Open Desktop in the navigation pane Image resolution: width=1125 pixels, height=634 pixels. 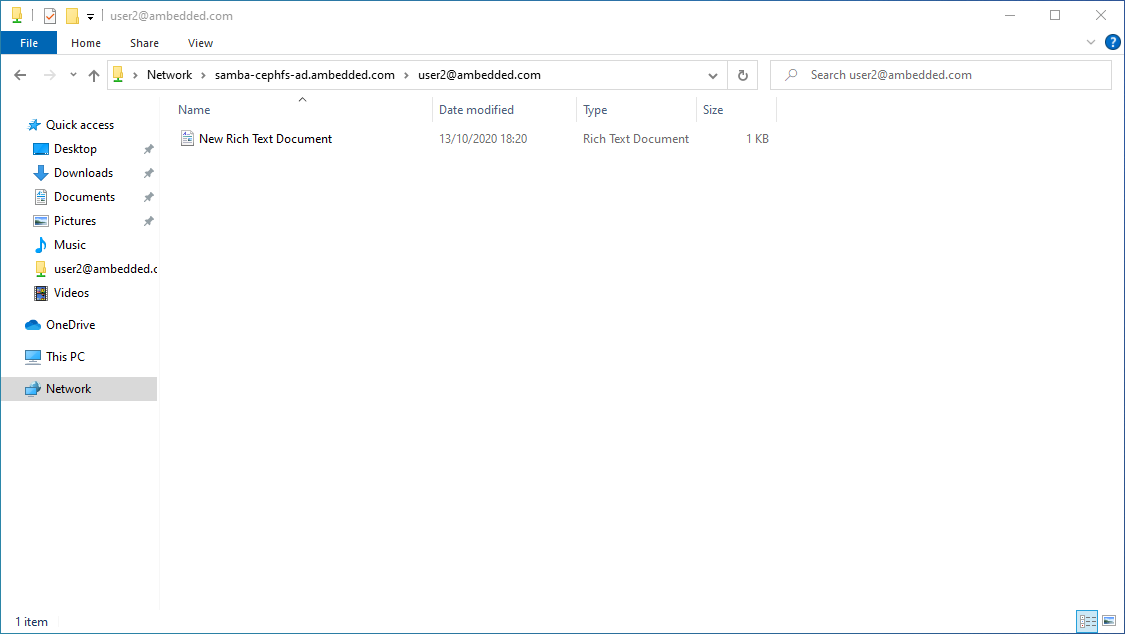pos(75,149)
